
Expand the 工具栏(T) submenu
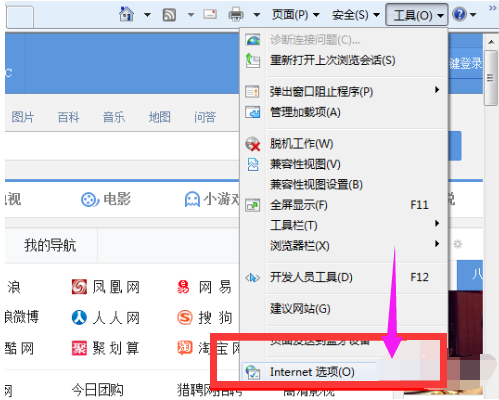pos(343,225)
